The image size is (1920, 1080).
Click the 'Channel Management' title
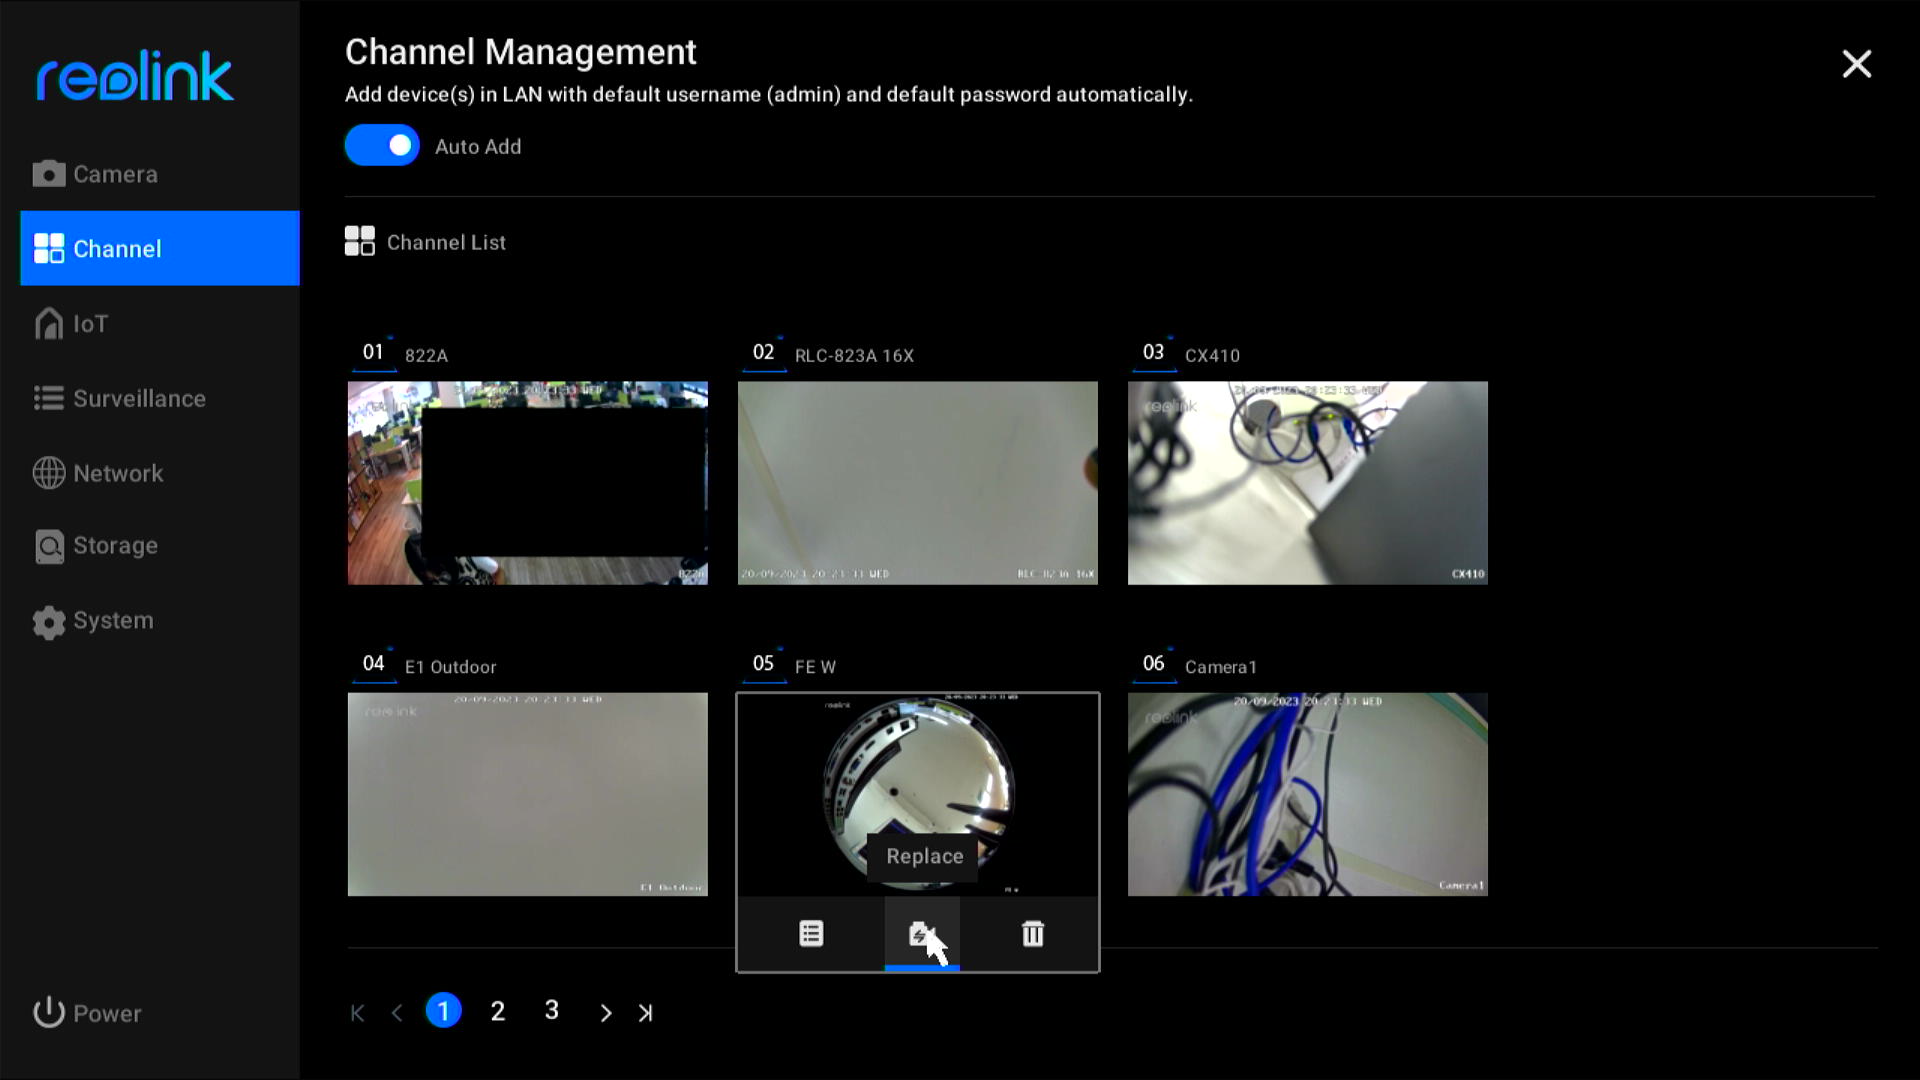point(521,52)
